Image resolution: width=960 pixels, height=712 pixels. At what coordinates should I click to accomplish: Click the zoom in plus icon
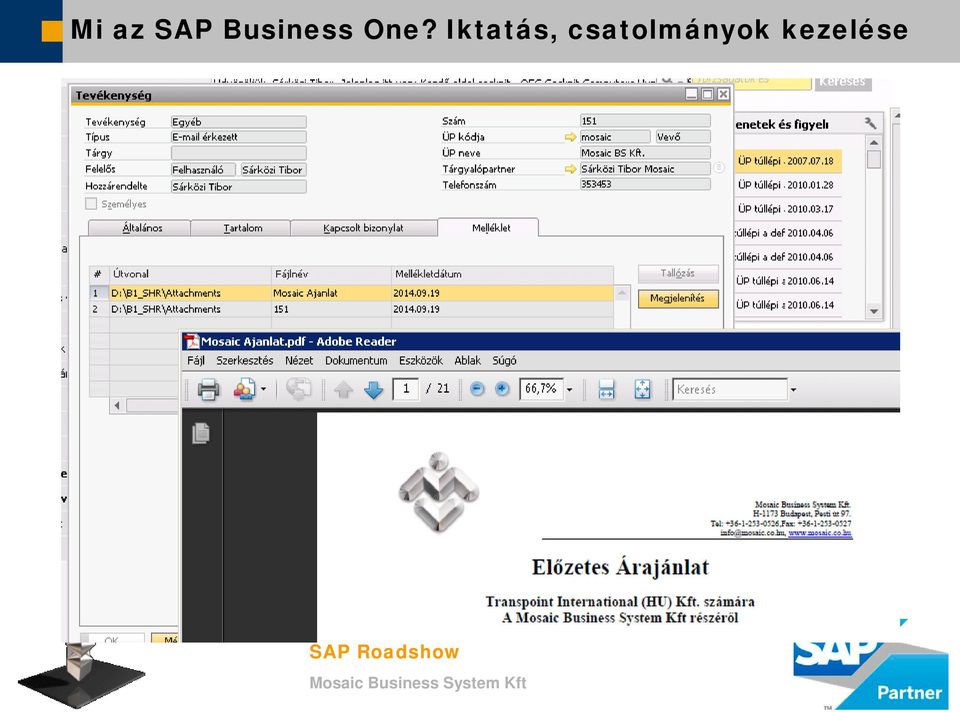(502, 389)
